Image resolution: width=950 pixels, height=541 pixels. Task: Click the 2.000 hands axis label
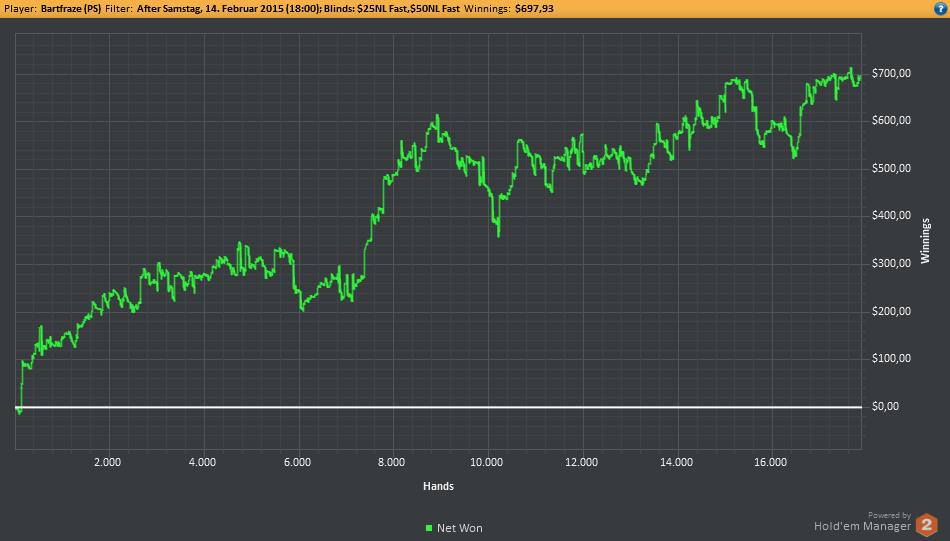(107, 462)
